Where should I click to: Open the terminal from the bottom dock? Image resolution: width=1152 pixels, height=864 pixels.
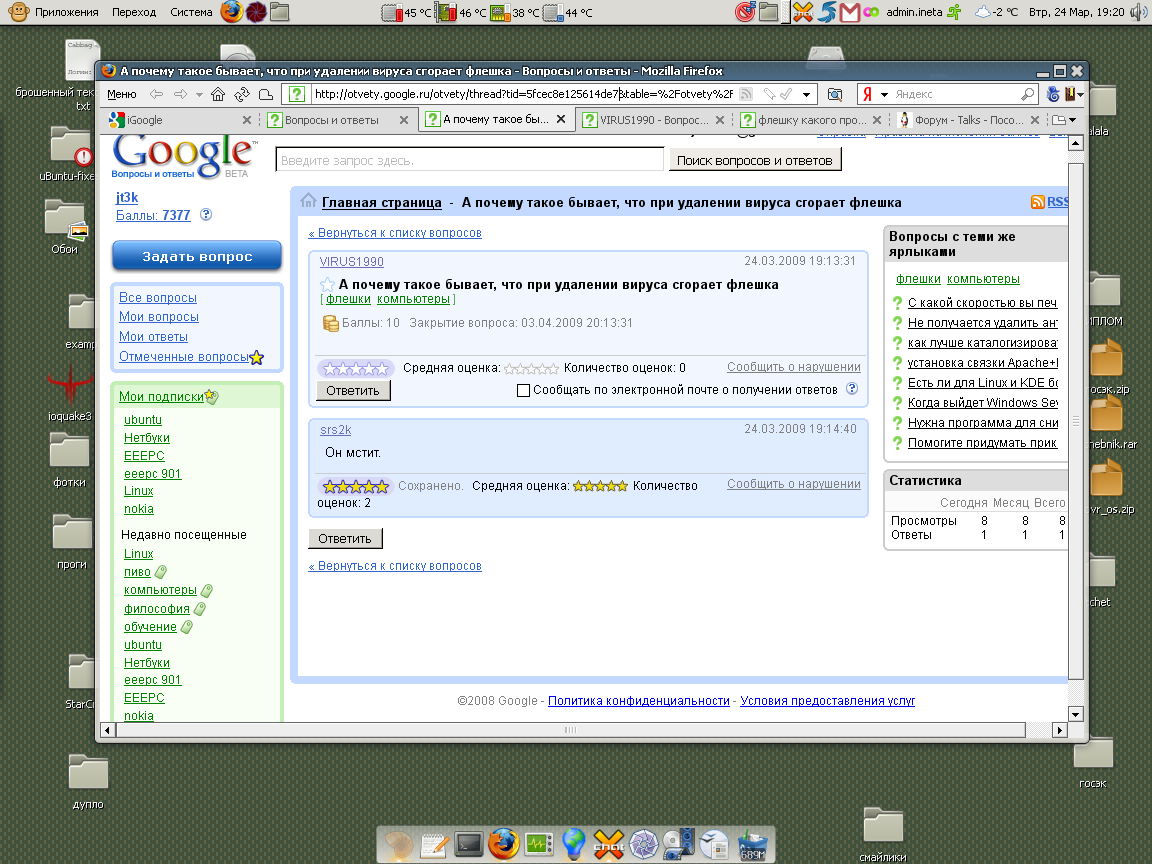pos(469,844)
